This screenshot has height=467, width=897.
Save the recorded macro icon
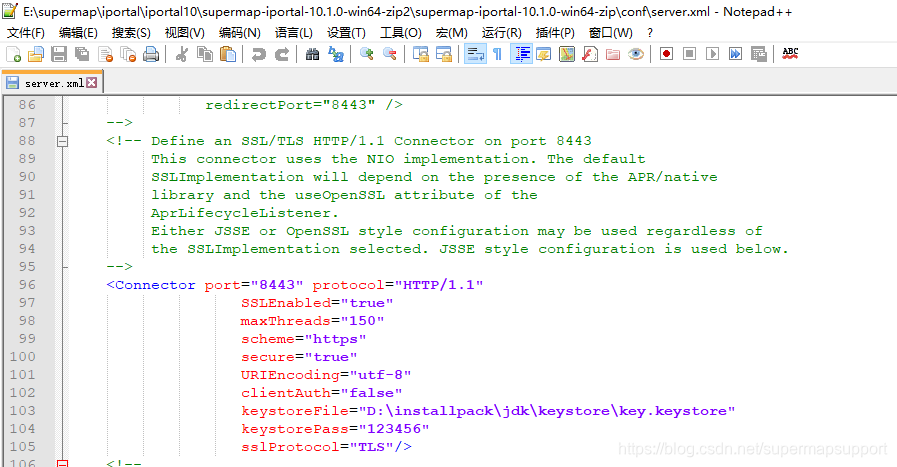point(759,54)
